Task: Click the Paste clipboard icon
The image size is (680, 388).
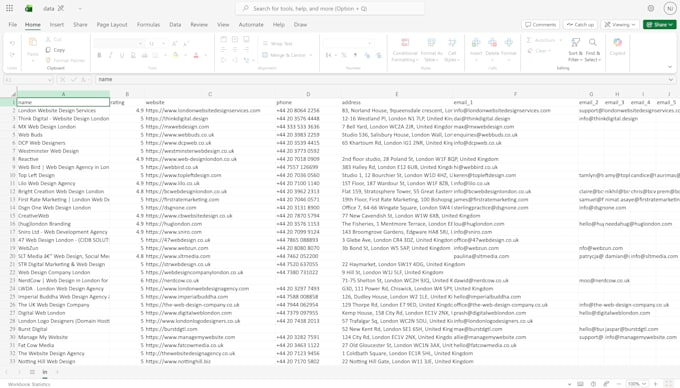Action: pyautogui.click(x=33, y=42)
